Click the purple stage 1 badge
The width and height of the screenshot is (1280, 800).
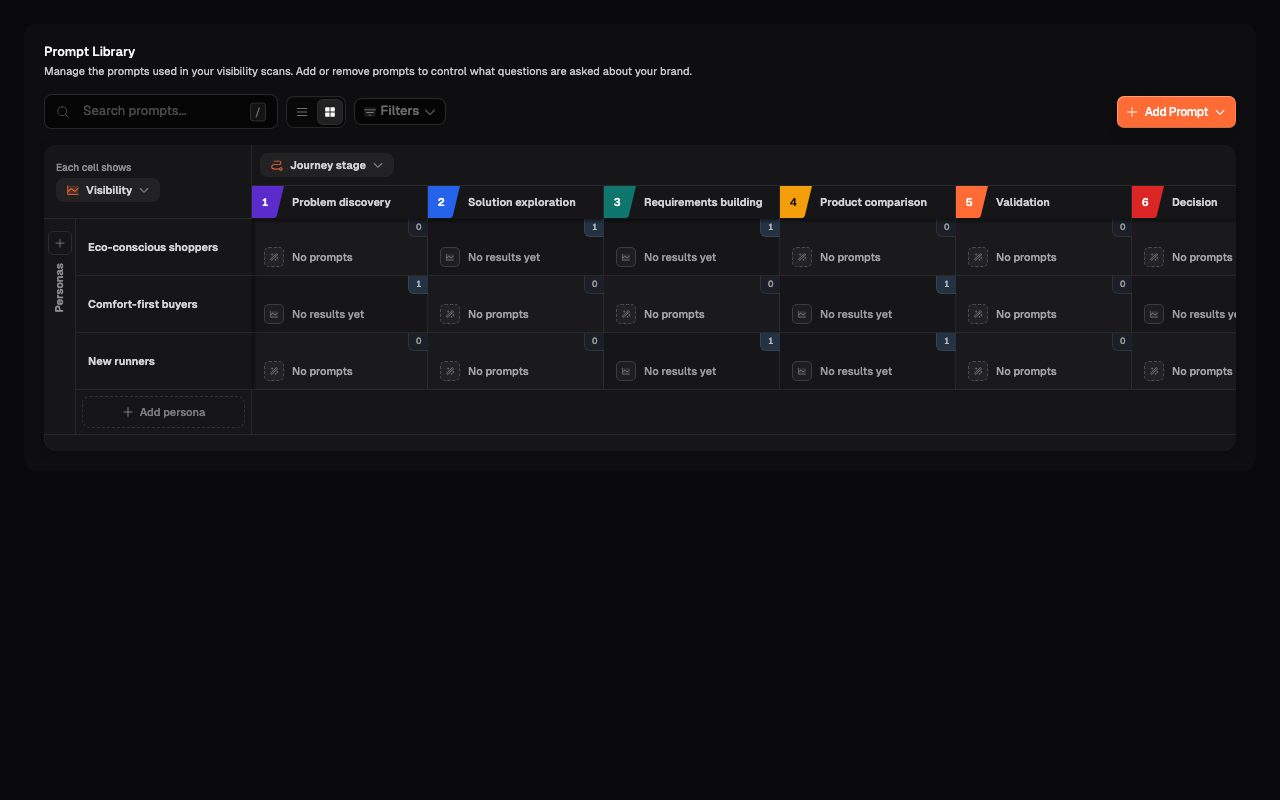(265, 202)
